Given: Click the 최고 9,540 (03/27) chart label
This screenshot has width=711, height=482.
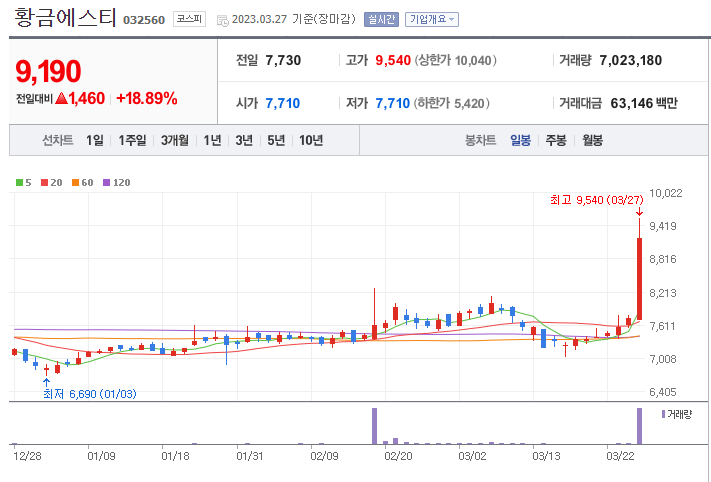Looking at the screenshot, I should (596, 200).
